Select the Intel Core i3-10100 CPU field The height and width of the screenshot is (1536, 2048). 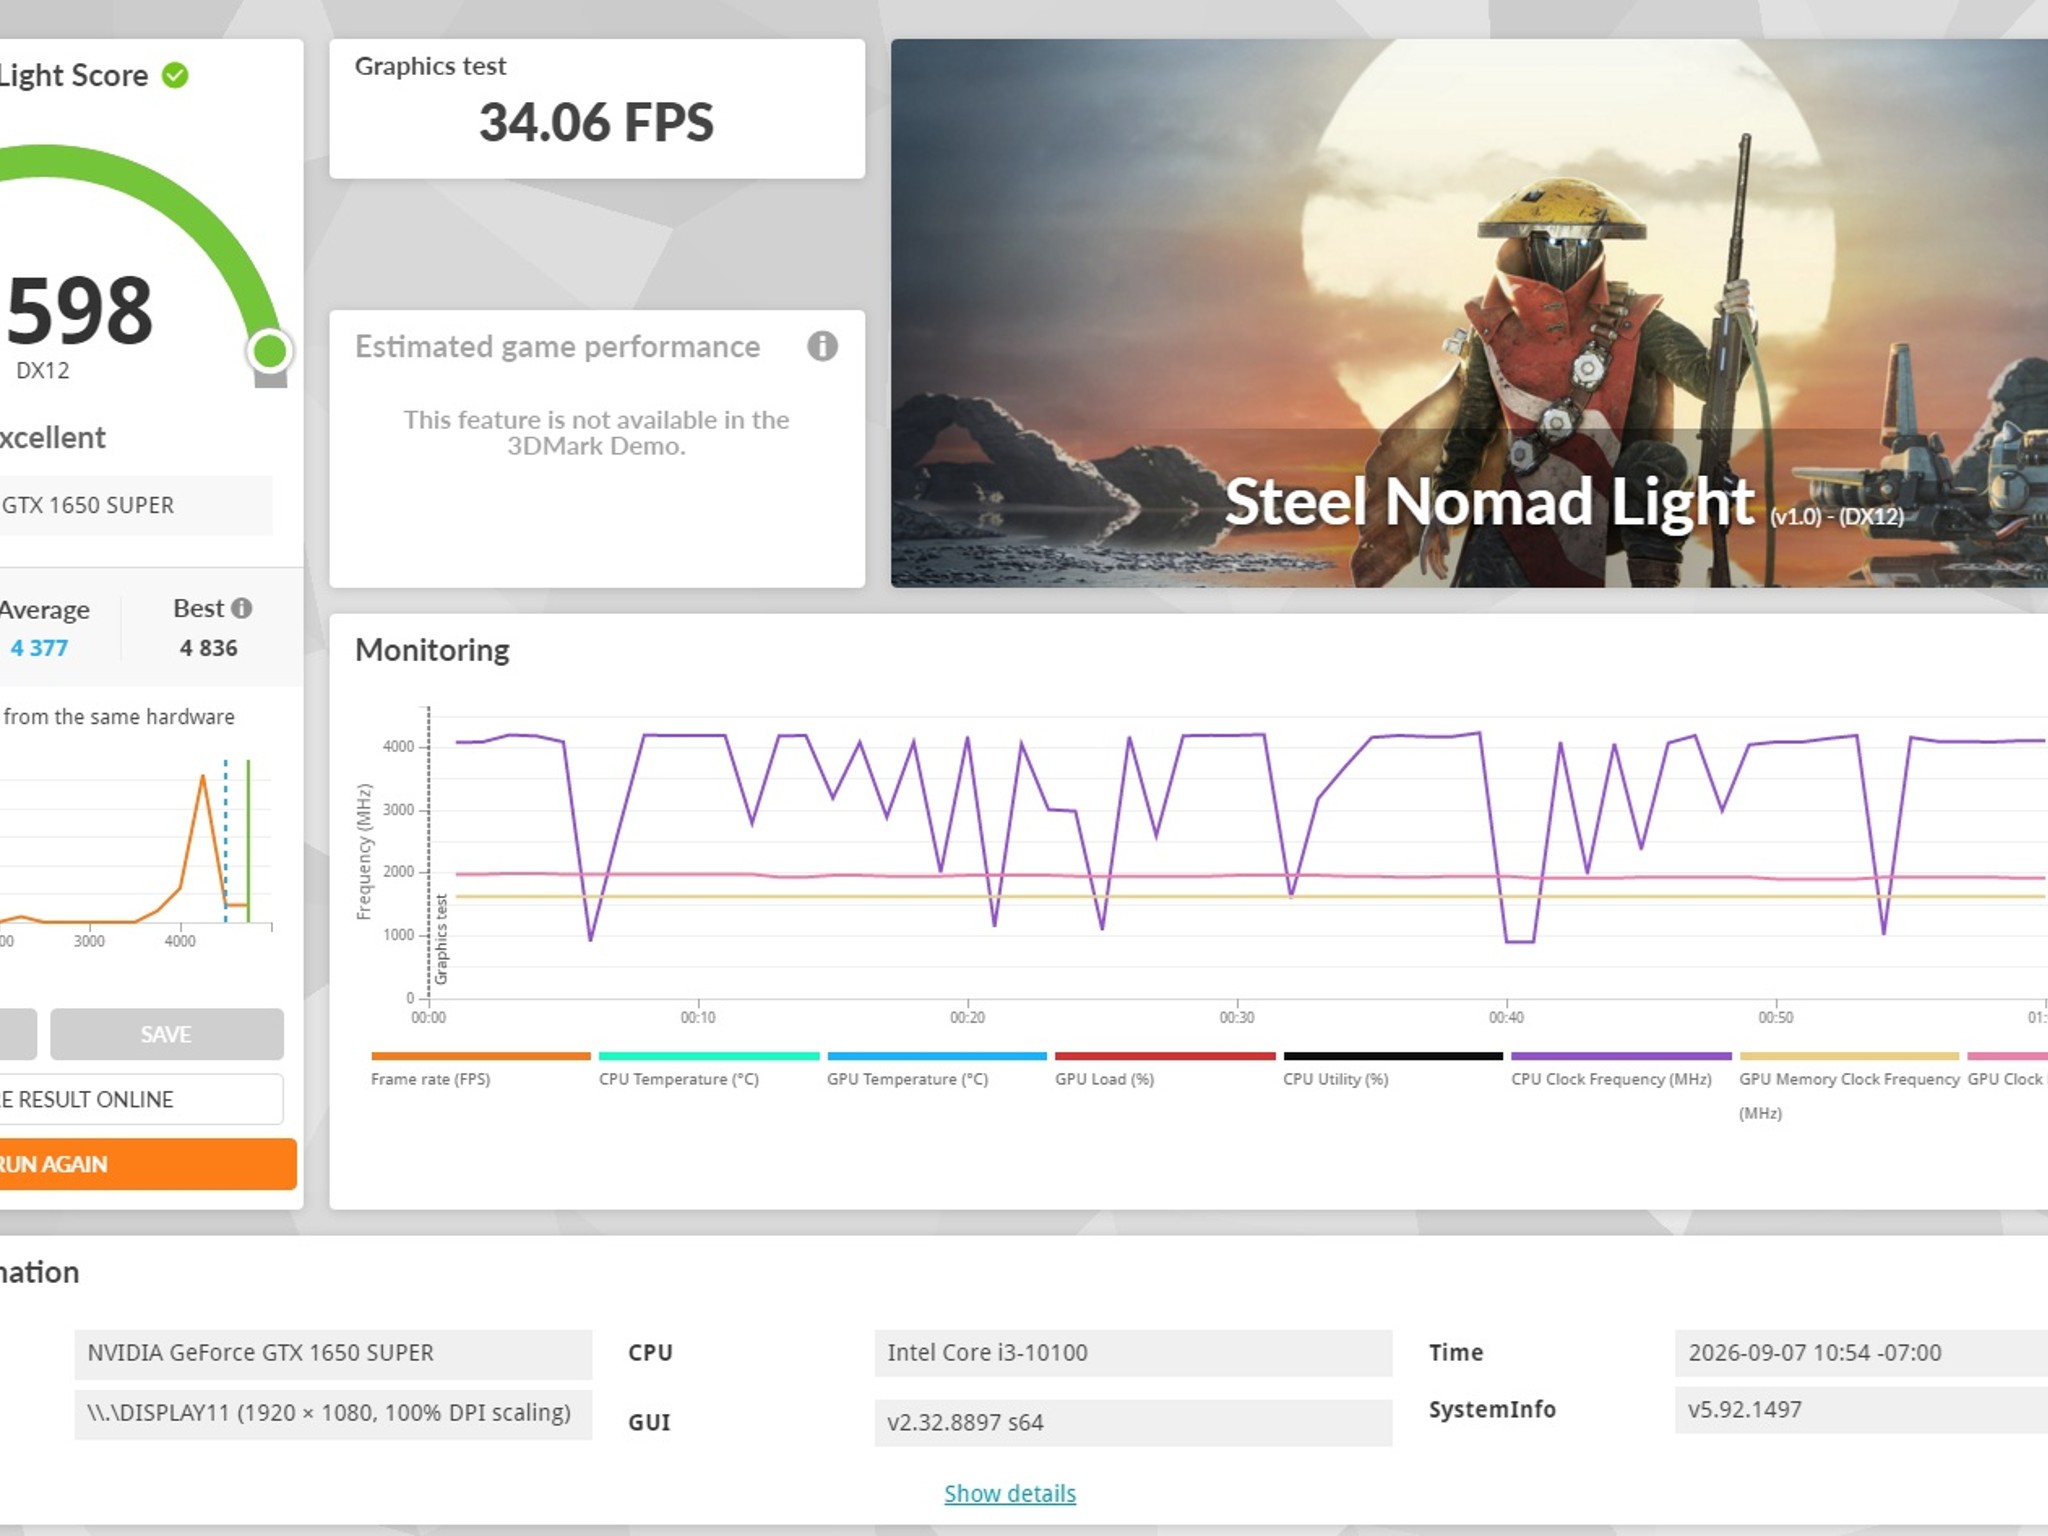pos(1133,1353)
